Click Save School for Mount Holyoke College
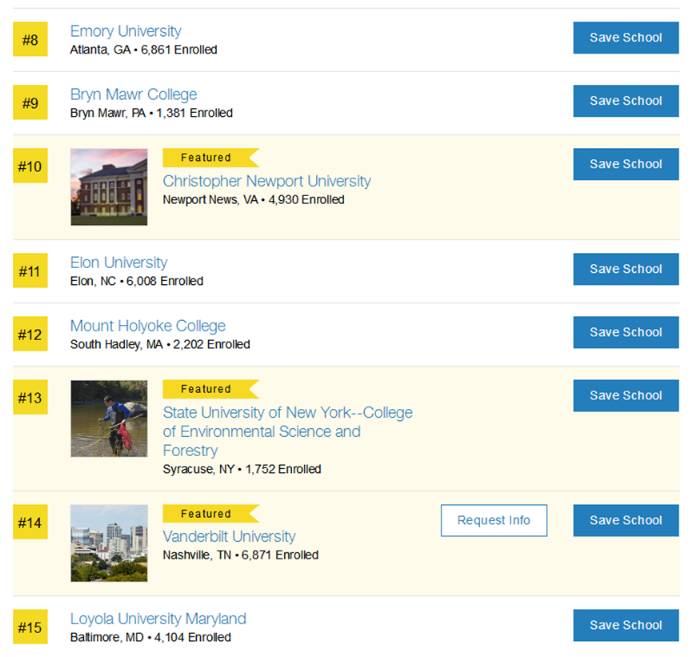 pos(625,332)
